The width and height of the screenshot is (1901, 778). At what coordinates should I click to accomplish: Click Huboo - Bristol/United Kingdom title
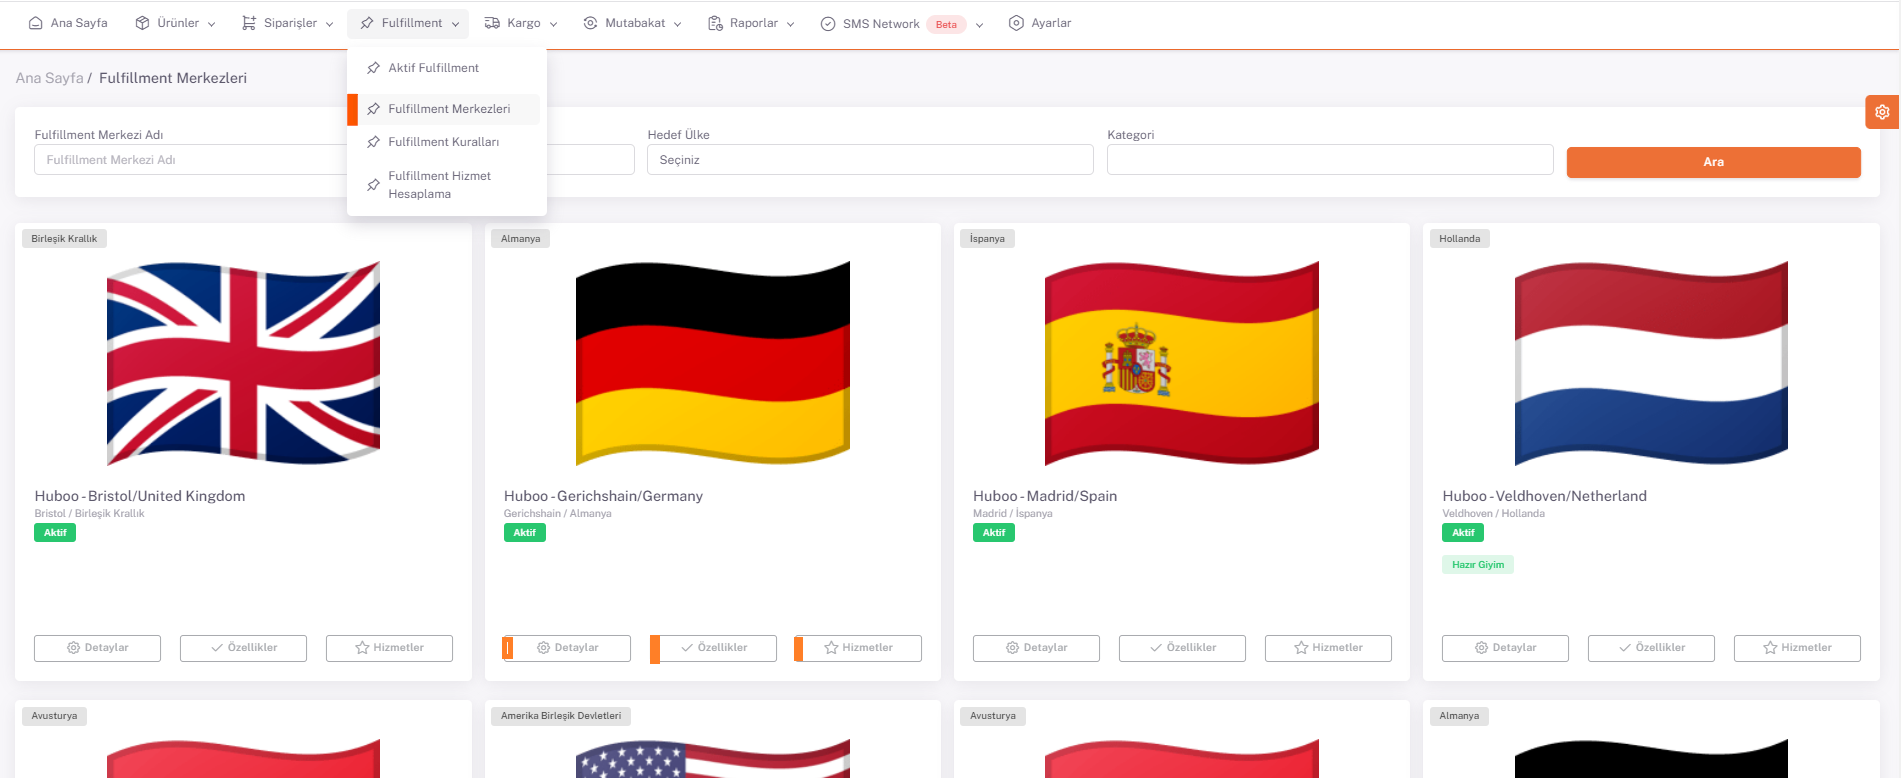[140, 496]
